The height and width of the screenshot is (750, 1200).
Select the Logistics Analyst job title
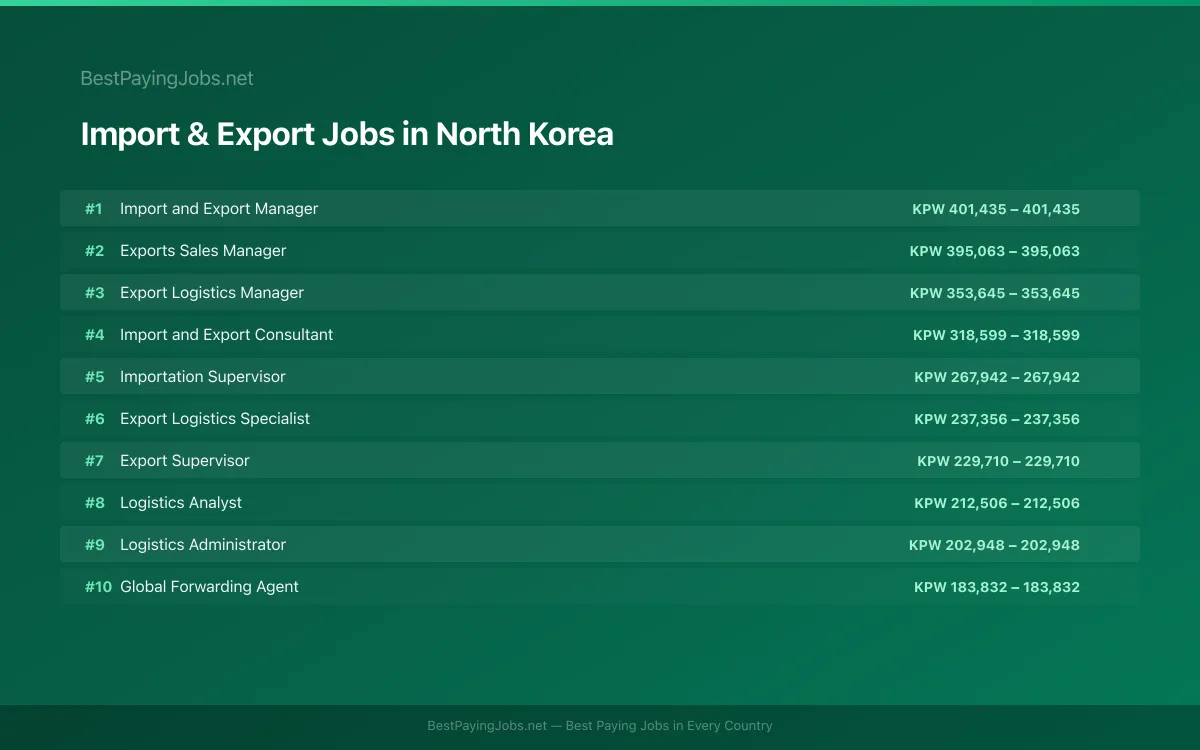click(x=181, y=503)
